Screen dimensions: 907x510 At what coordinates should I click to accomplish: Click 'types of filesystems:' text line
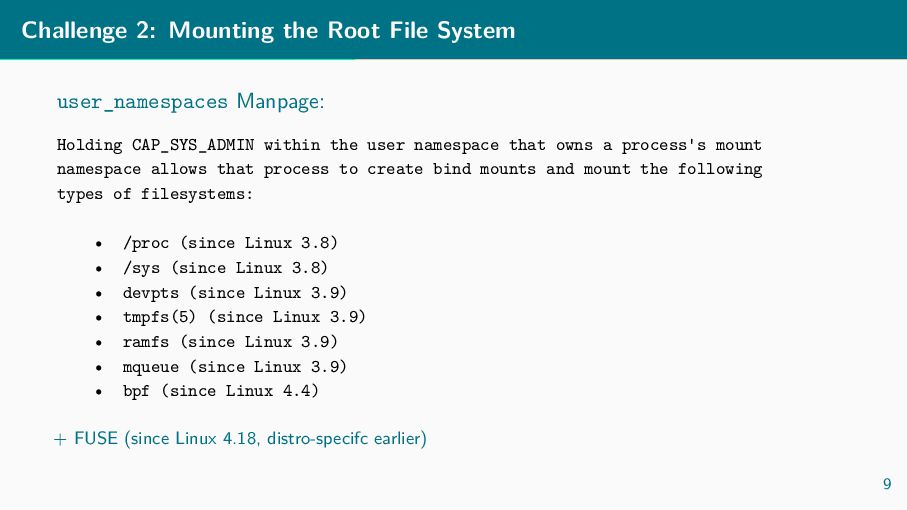pos(155,194)
